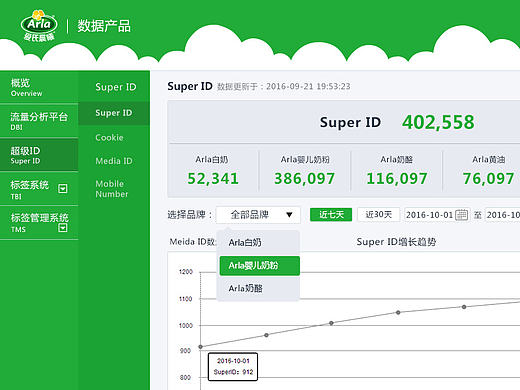Click the Arla奶酪 116,097 stat card
Viewport: 520px width, 390px height.
pyautogui.click(x=397, y=171)
